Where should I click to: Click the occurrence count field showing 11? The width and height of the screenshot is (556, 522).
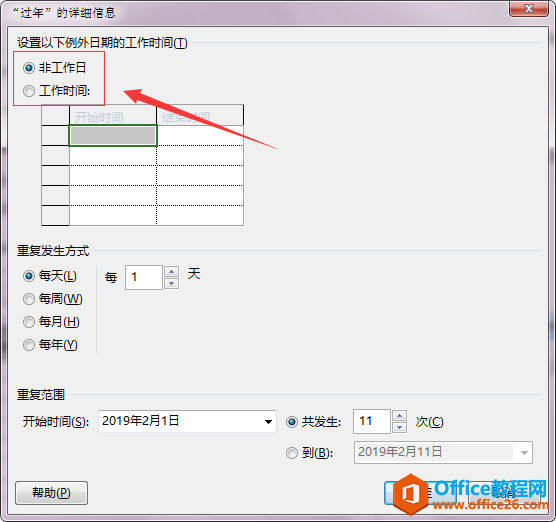372,422
